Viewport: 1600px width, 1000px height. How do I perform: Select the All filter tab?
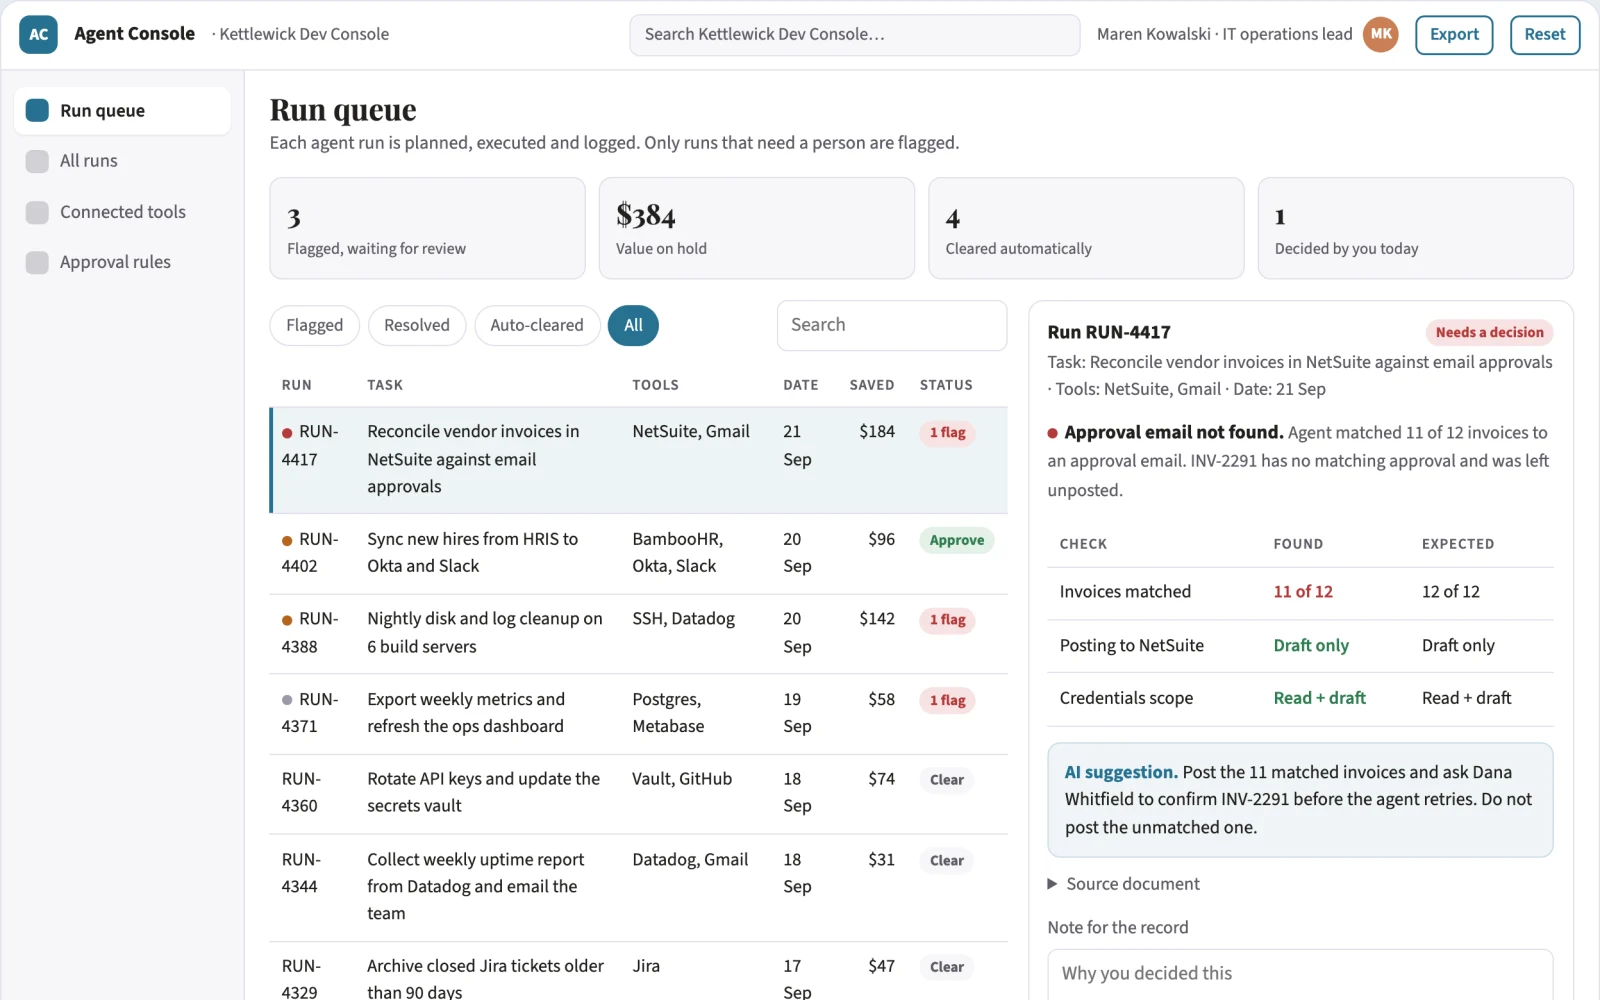633,325
